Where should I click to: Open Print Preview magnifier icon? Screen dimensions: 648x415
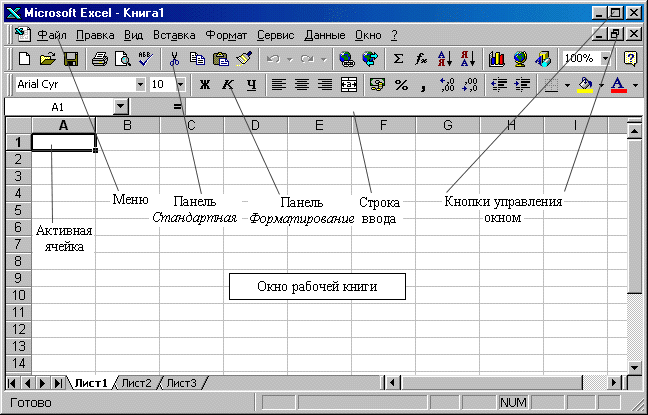(x=123, y=59)
